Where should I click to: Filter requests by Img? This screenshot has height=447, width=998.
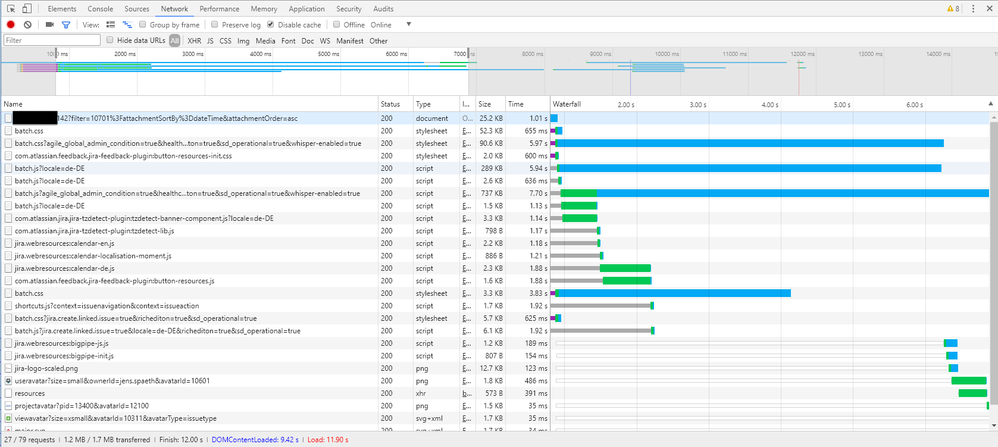click(x=243, y=41)
